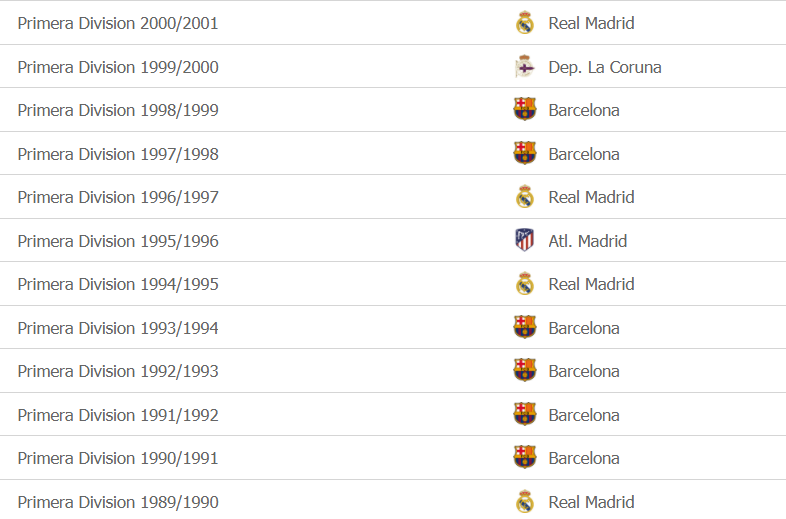Click Barcelona crest in 1993/1994 row

(x=525, y=328)
